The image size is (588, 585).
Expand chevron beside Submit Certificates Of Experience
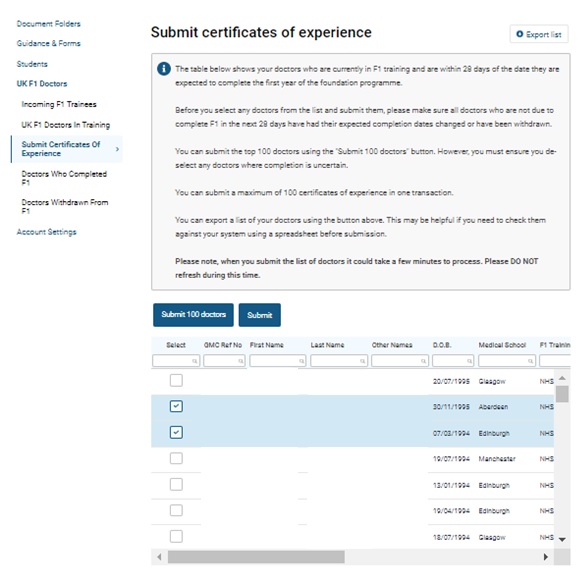(x=117, y=149)
